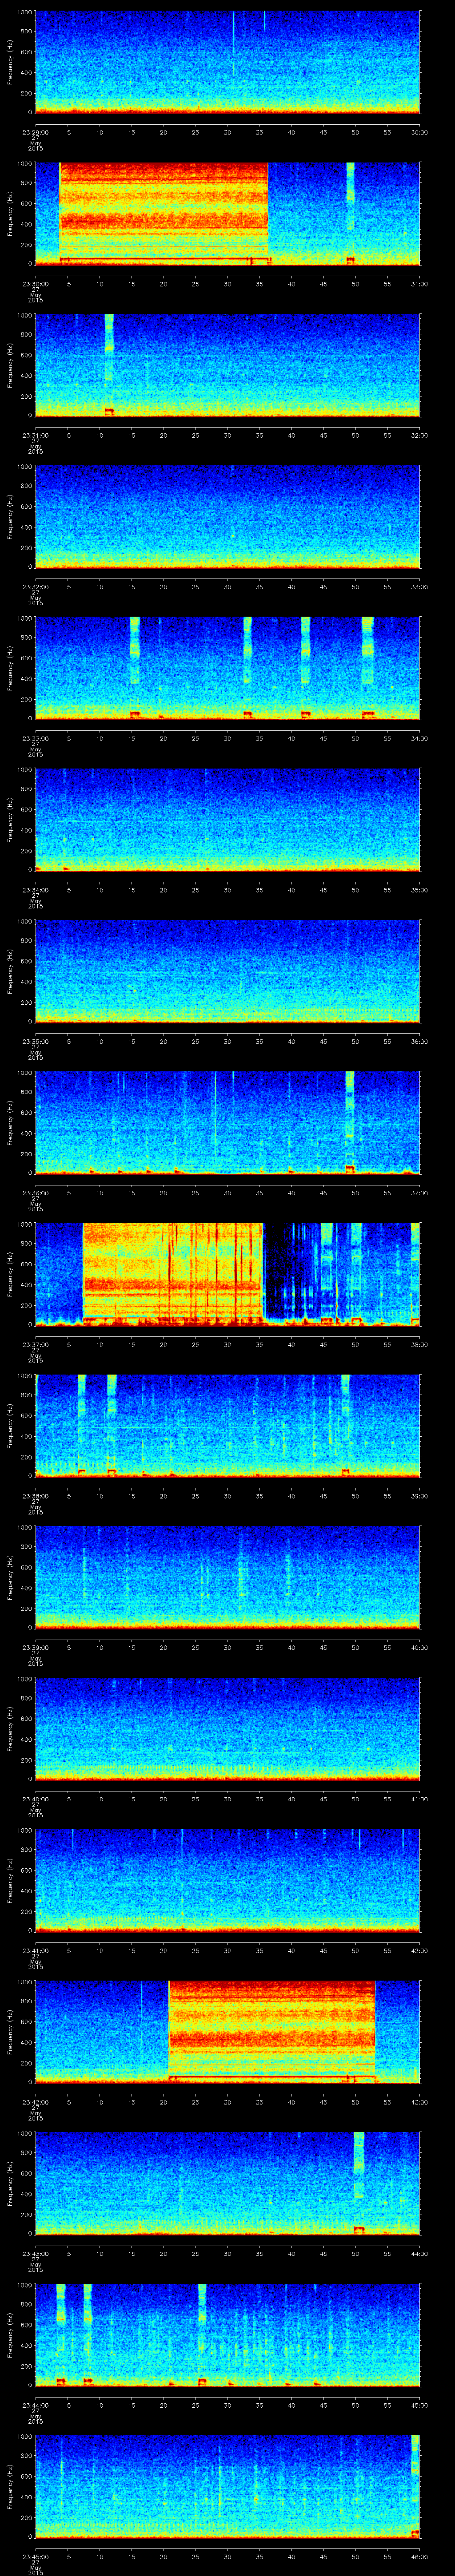Click the 39:00 end time label
This screenshot has height=2576, width=455.
[420, 1496]
